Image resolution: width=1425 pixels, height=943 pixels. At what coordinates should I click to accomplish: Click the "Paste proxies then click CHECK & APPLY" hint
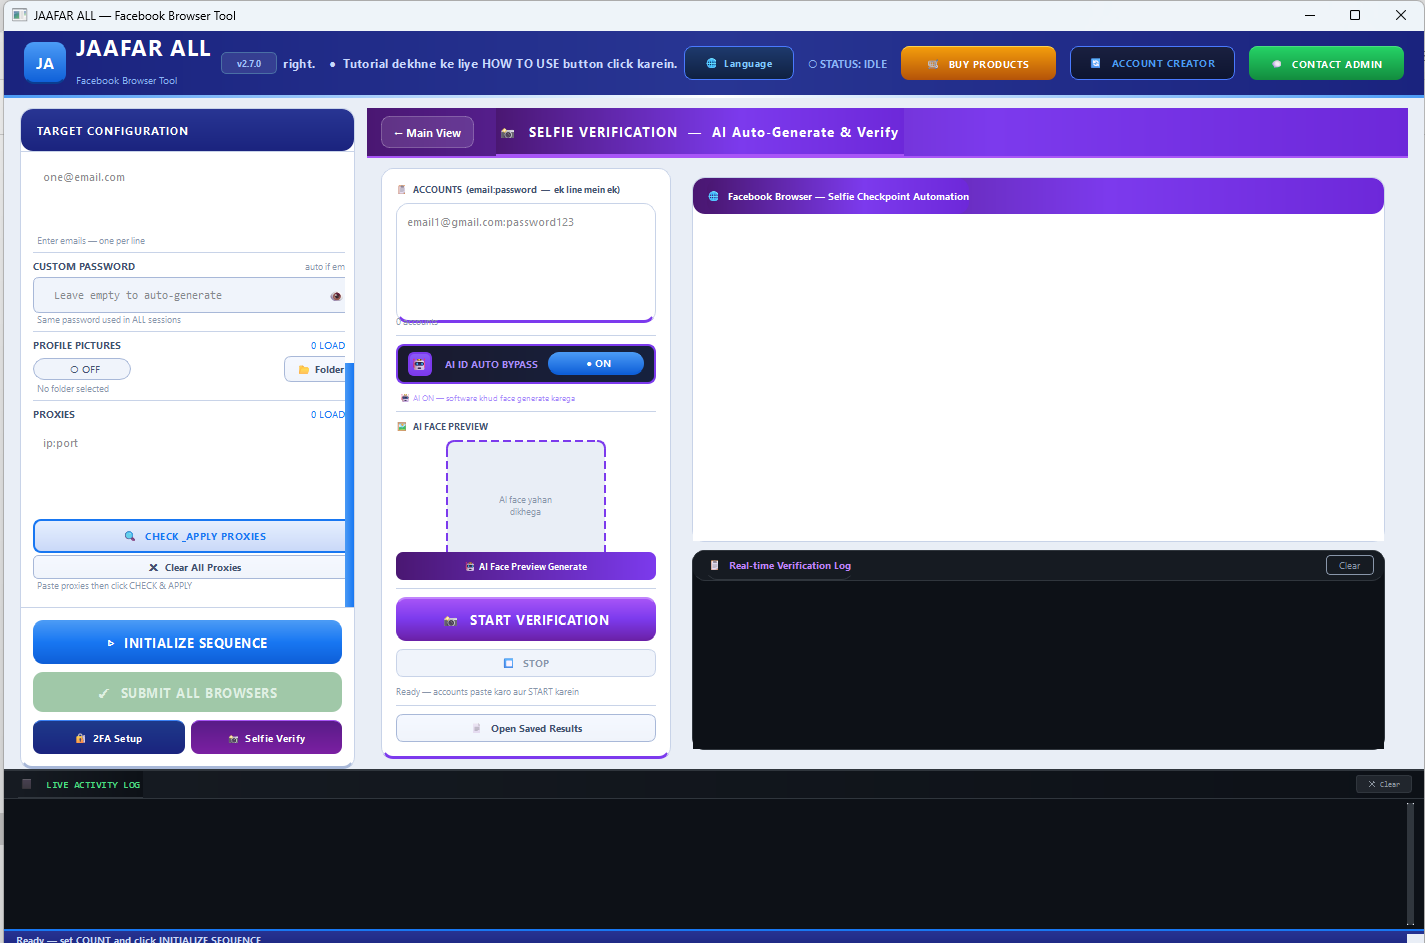pyautogui.click(x=115, y=586)
